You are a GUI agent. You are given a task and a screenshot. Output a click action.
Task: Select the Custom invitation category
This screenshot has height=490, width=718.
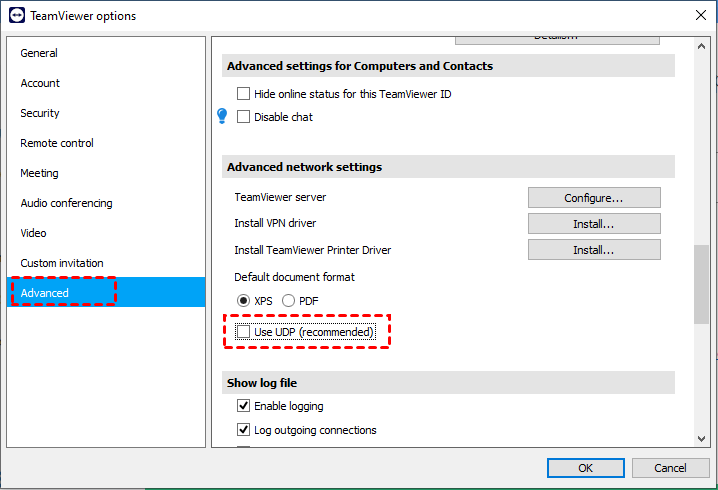coord(62,263)
